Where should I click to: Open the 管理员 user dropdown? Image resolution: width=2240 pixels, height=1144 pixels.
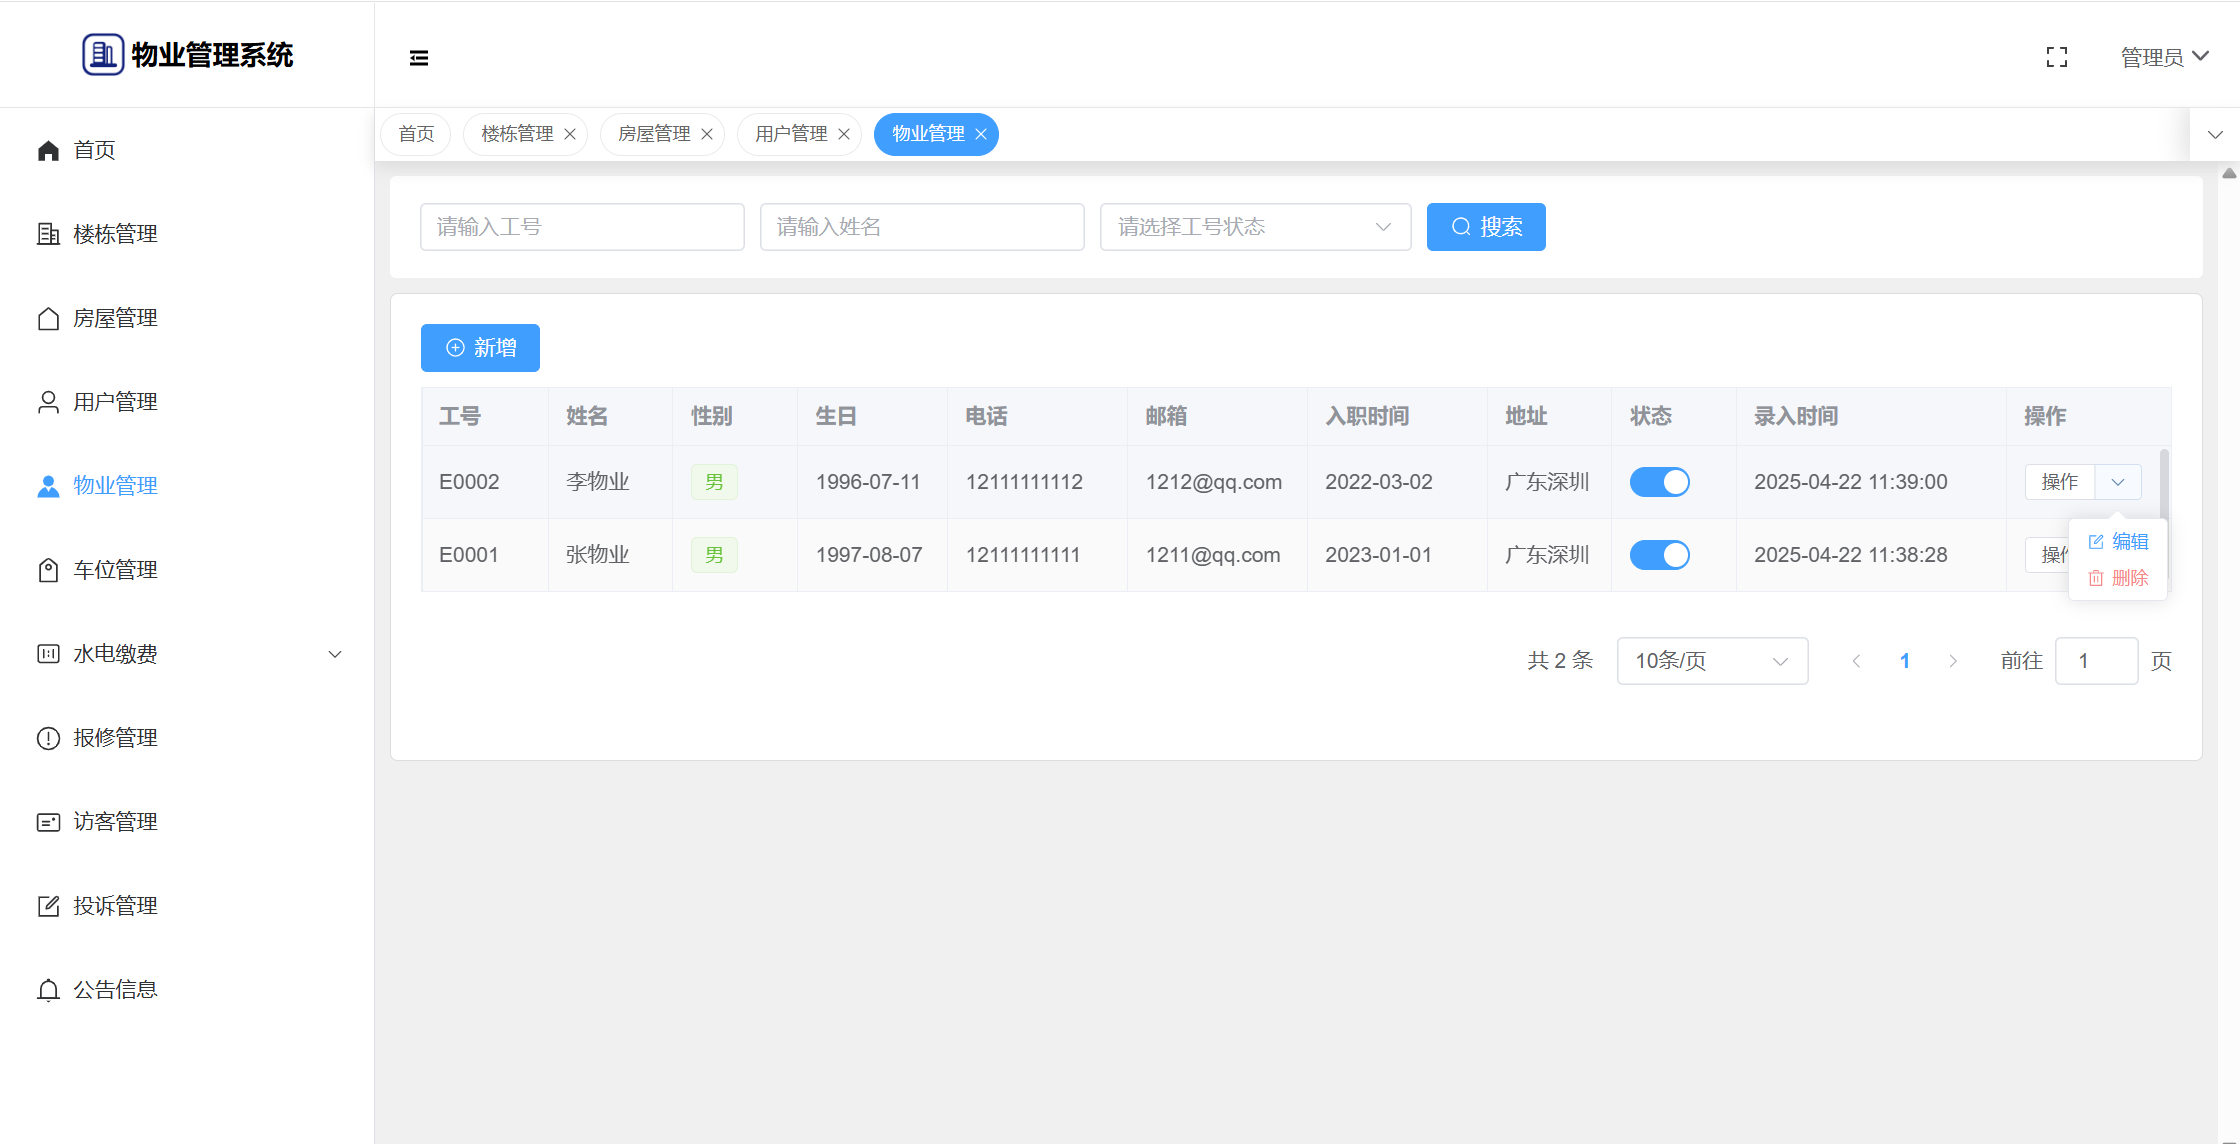pos(2164,57)
